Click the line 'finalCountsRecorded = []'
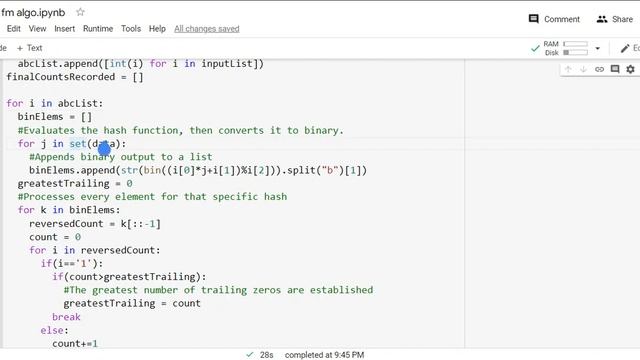The height and width of the screenshot is (360, 640). coord(75,77)
